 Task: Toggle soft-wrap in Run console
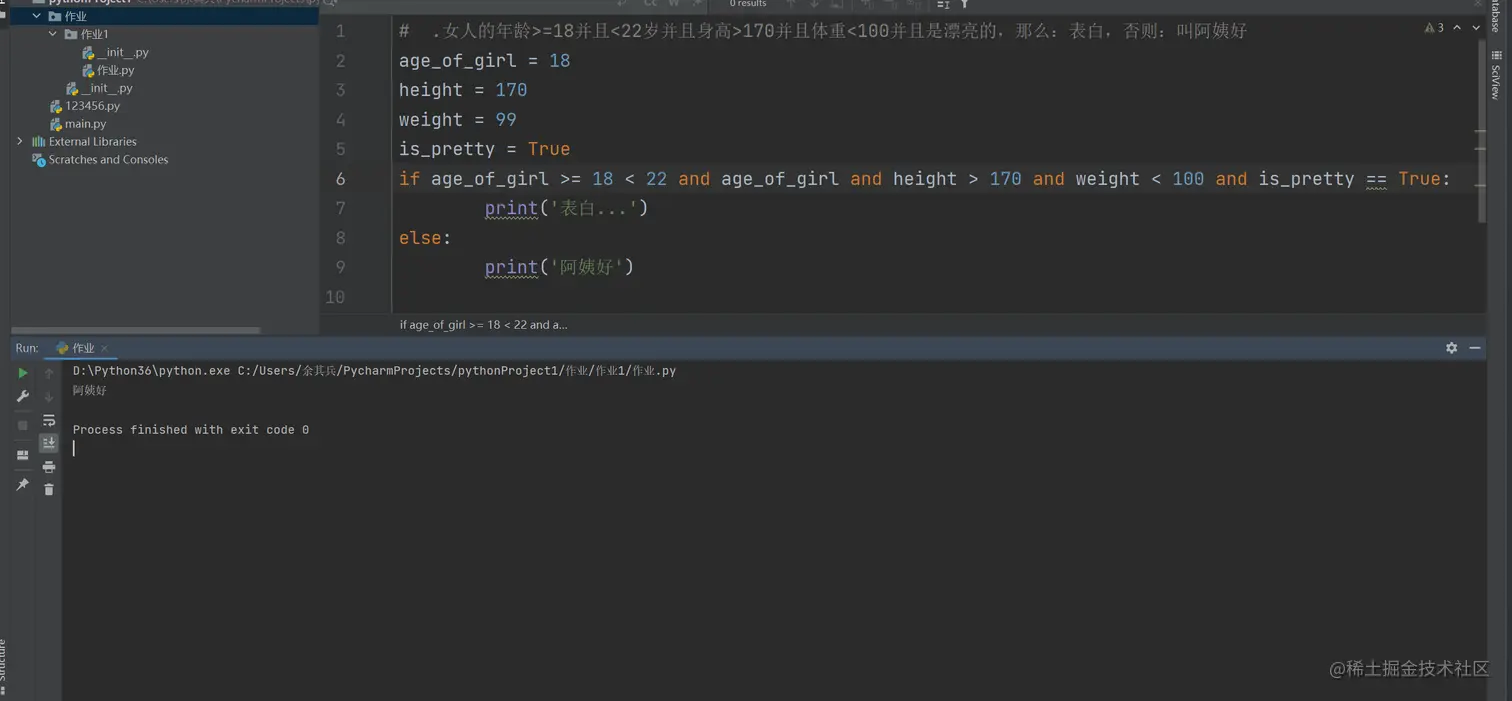(49, 420)
